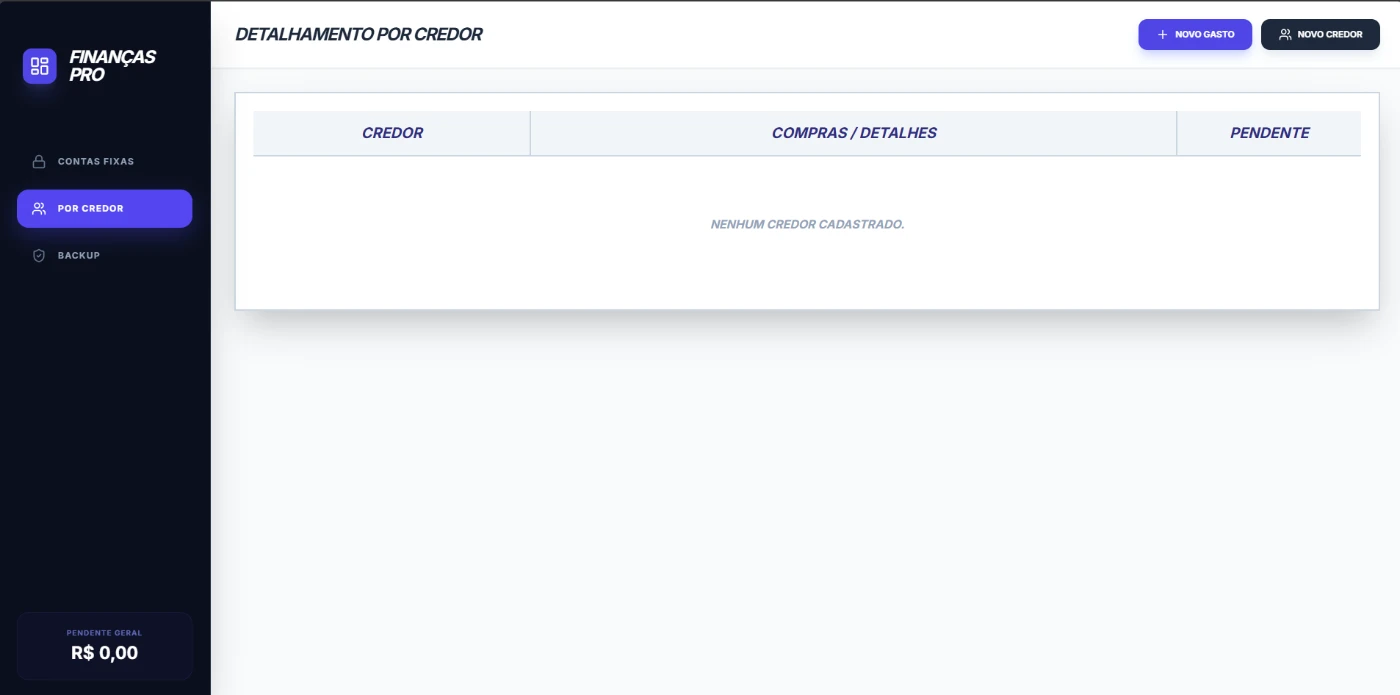This screenshot has width=1400, height=695.
Task: Select the Por Credor sidebar item
Action: 91,209
